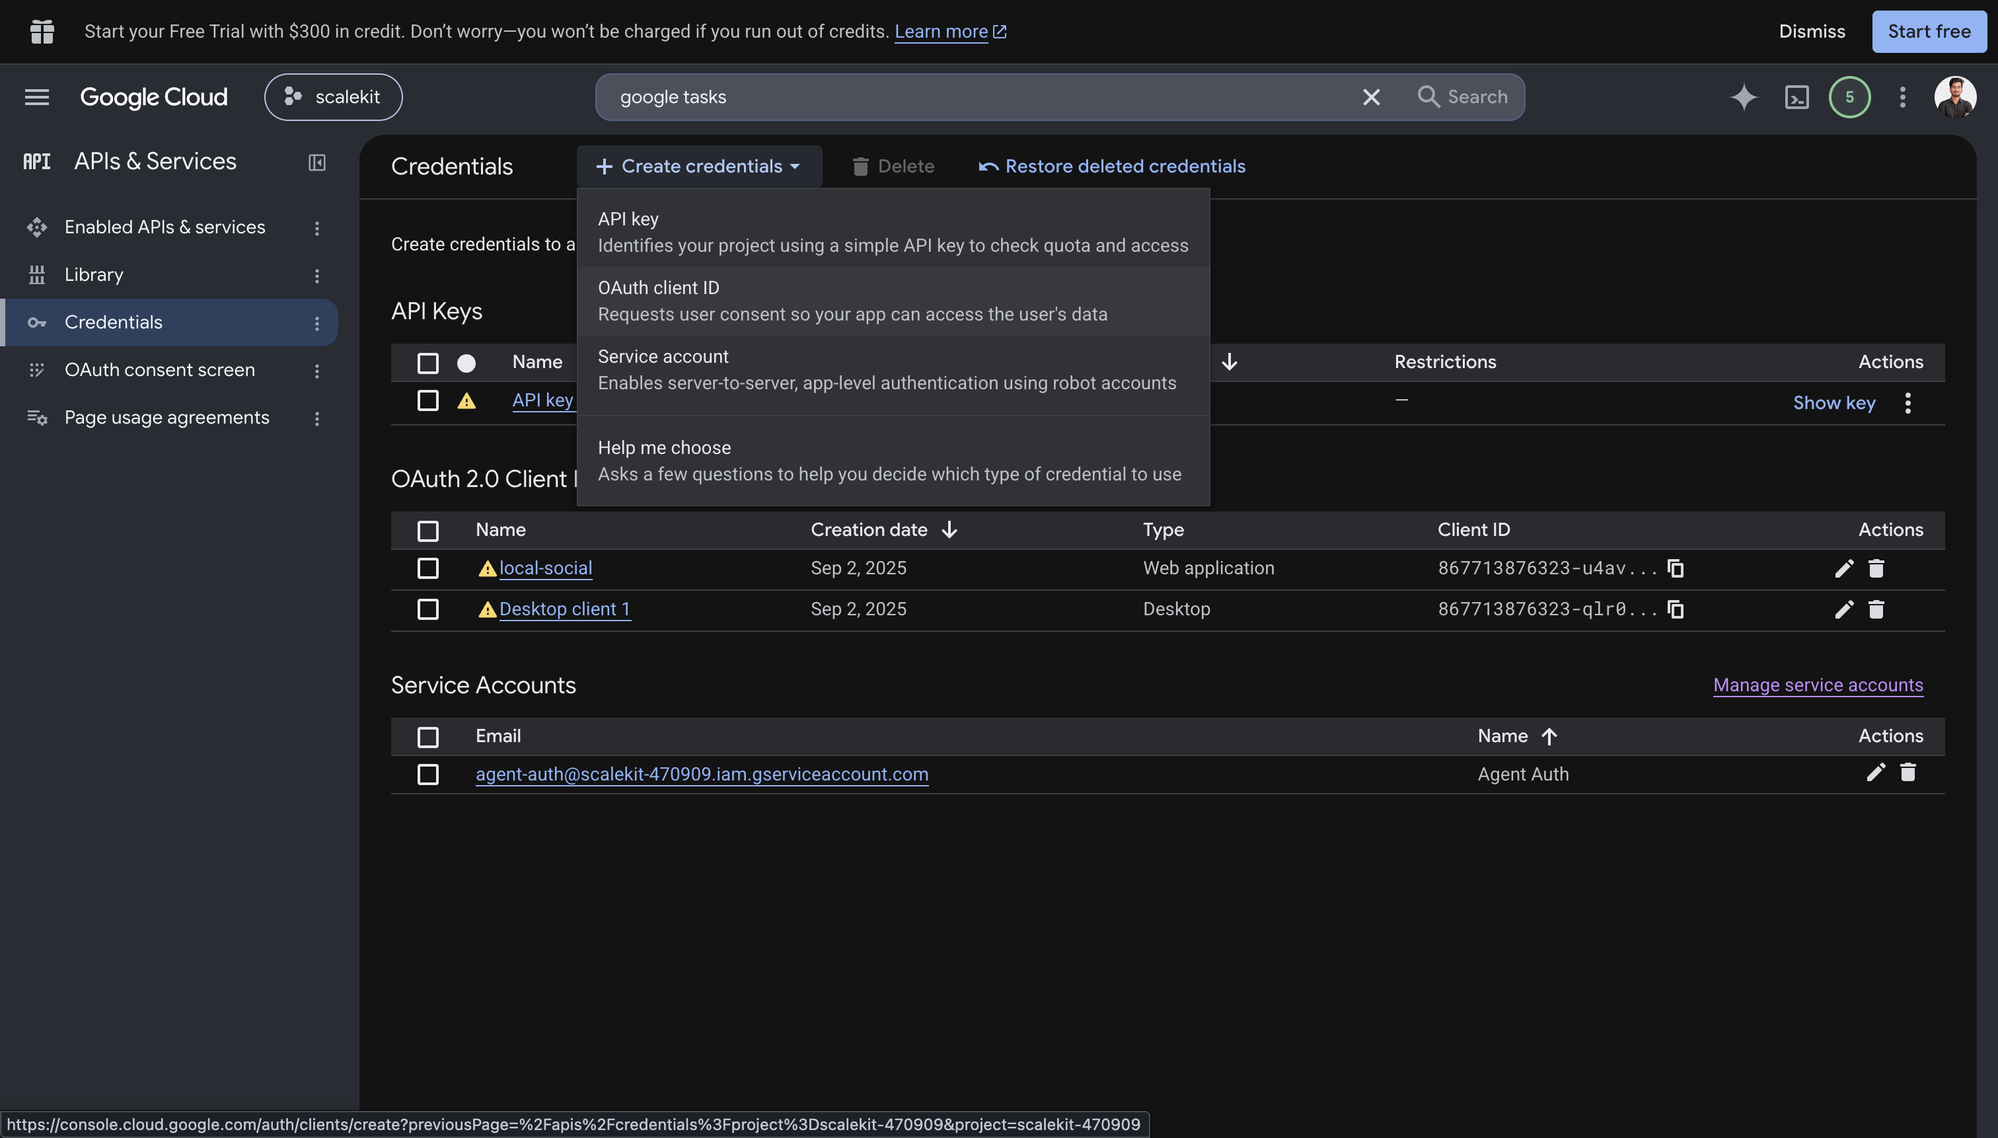The height and width of the screenshot is (1138, 1998).
Task: Open Page usage agreements page
Action: pyautogui.click(x=167, y=417)
